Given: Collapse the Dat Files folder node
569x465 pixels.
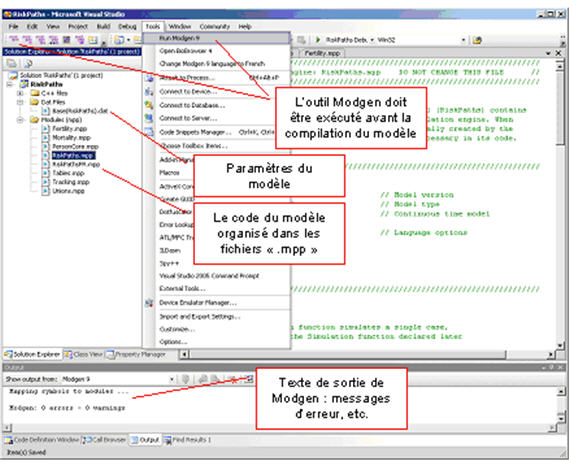Looking at the screenshot, I should click(20, 102).
